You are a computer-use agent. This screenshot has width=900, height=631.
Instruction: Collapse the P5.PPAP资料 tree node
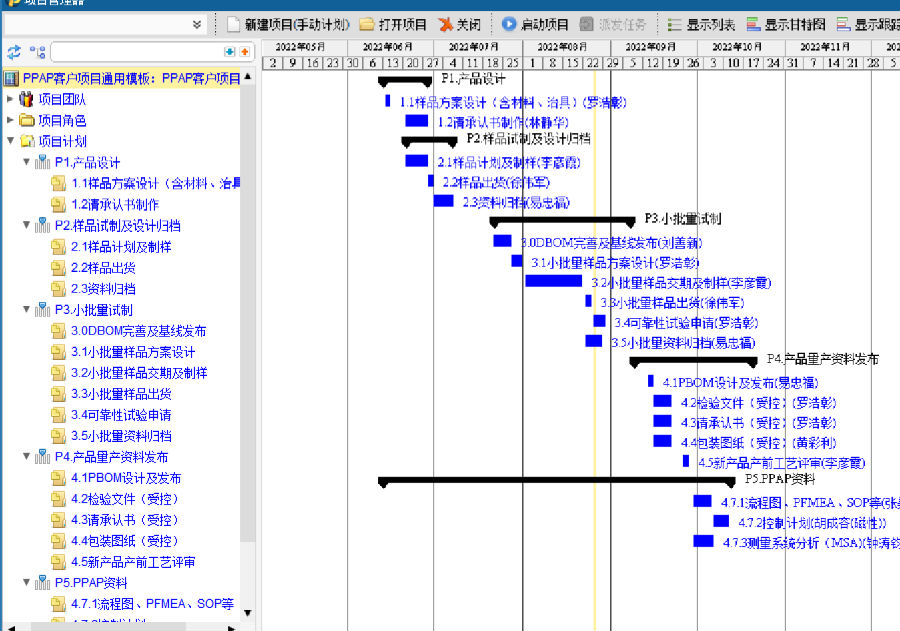click(26, 583)
